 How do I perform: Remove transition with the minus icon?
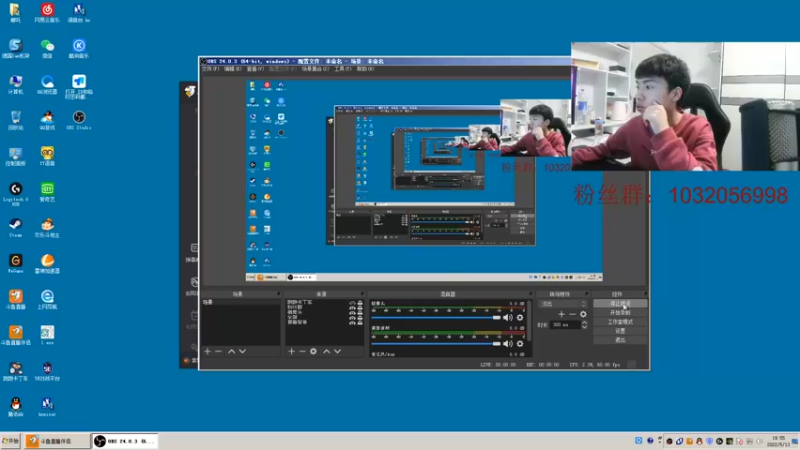pos(572,314)
